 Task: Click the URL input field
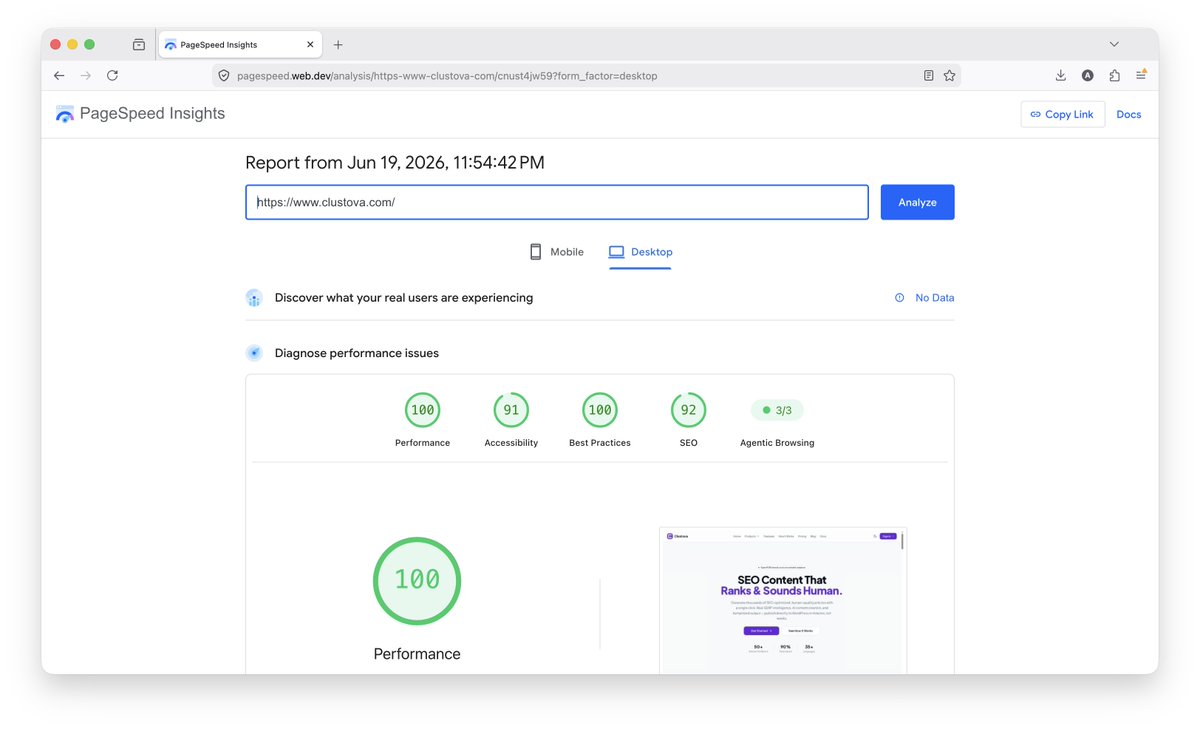coord(557,202)
